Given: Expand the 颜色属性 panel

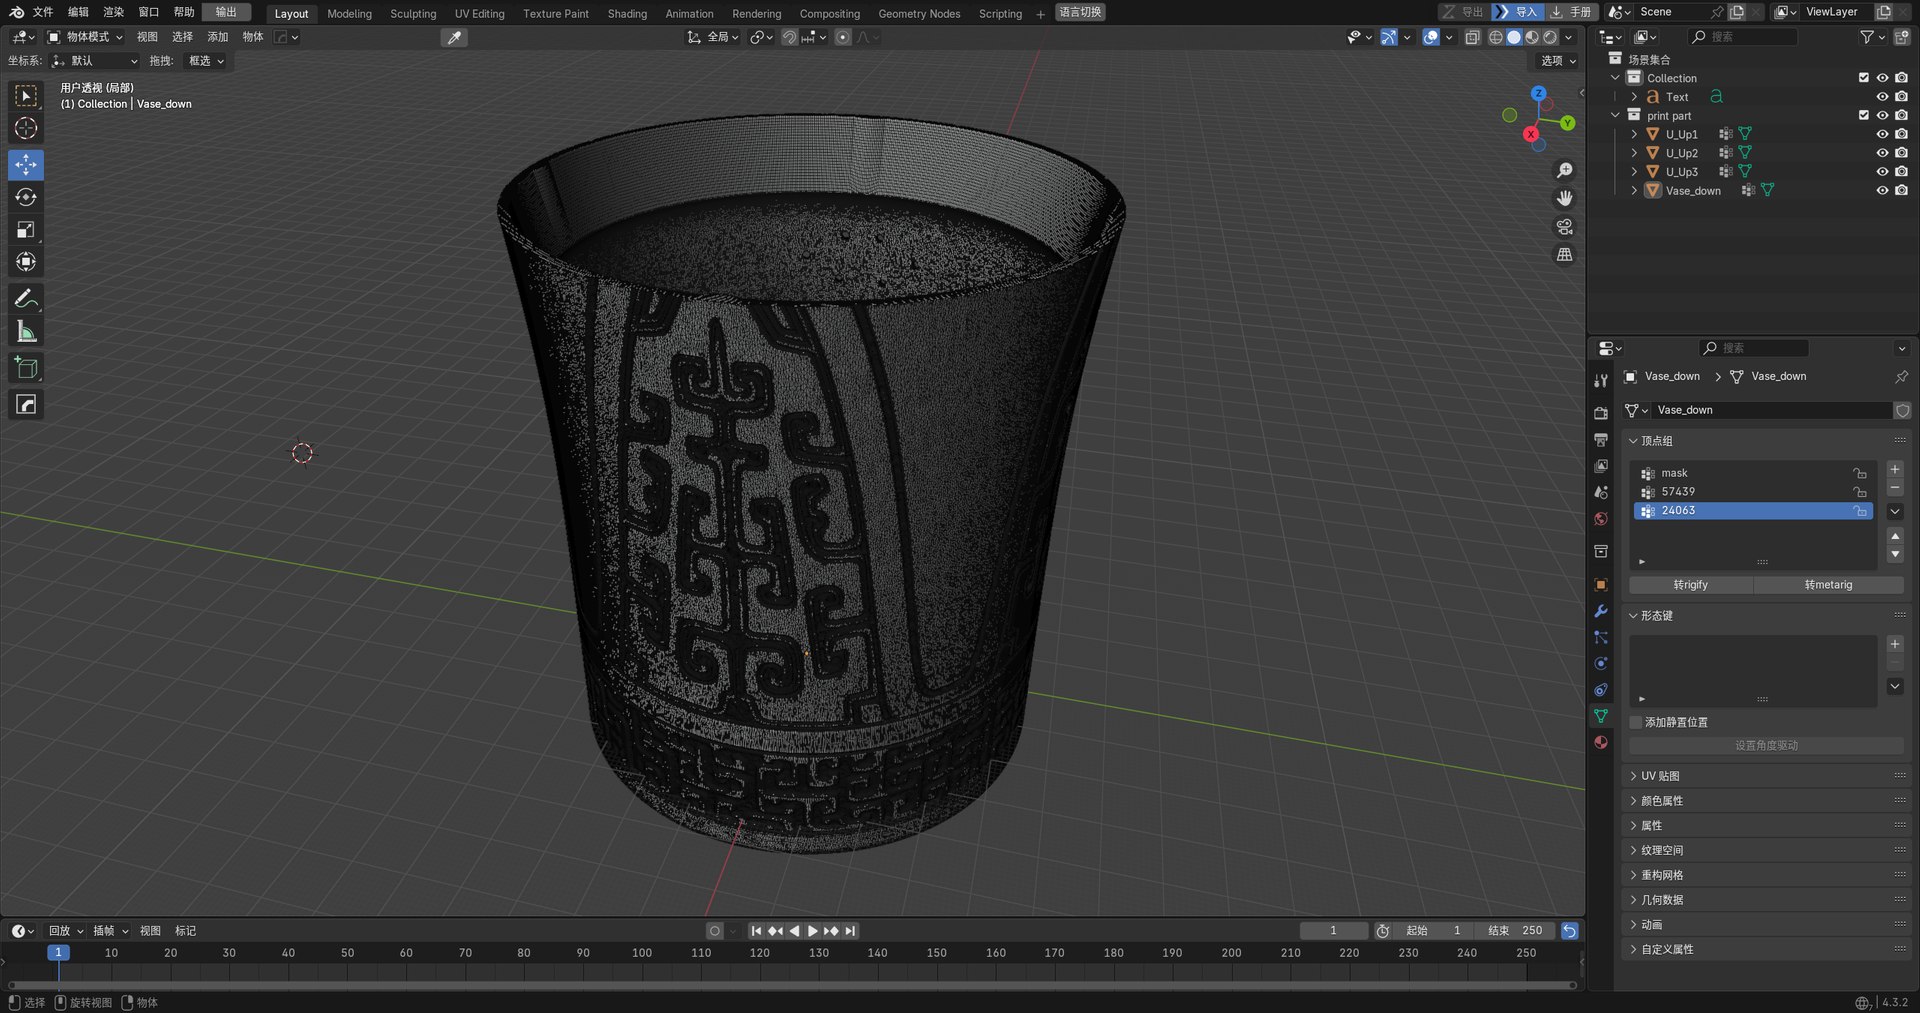Looking at the screenshot, I should coord(1766,801).
